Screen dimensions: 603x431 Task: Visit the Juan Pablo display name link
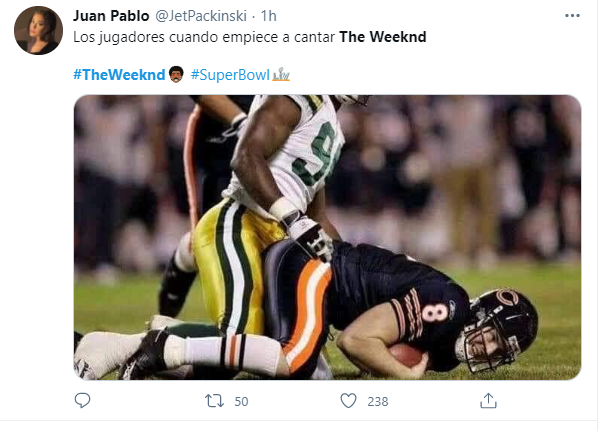pyautogui.click(x=109, y=16)
